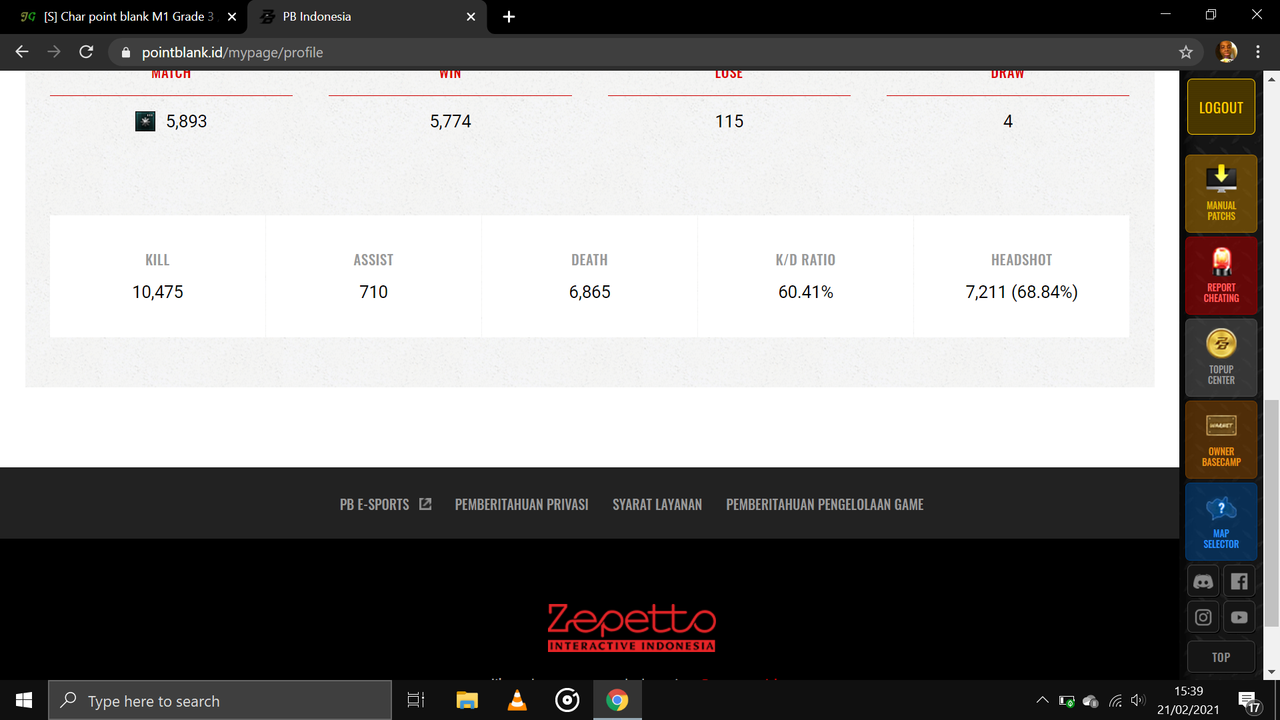Viewport: 1280px width, 720px height.
Task: Select the draw count 4
Action: (1008, 121)
